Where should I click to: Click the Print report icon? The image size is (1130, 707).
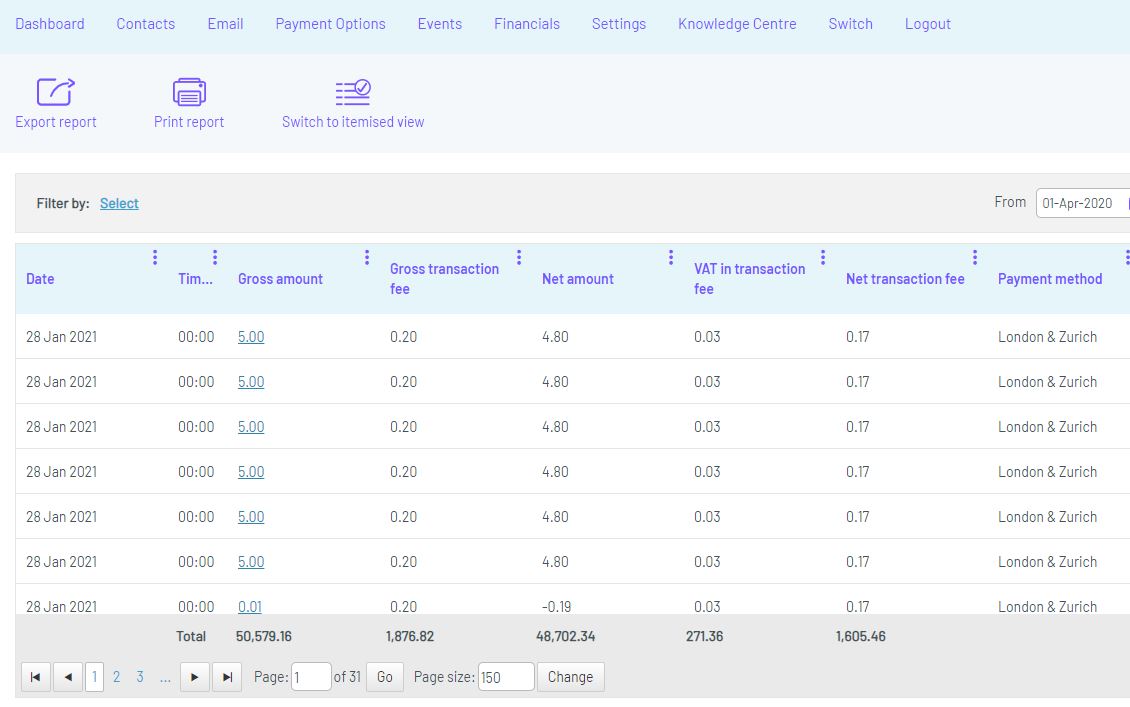(x=189, y=92)
